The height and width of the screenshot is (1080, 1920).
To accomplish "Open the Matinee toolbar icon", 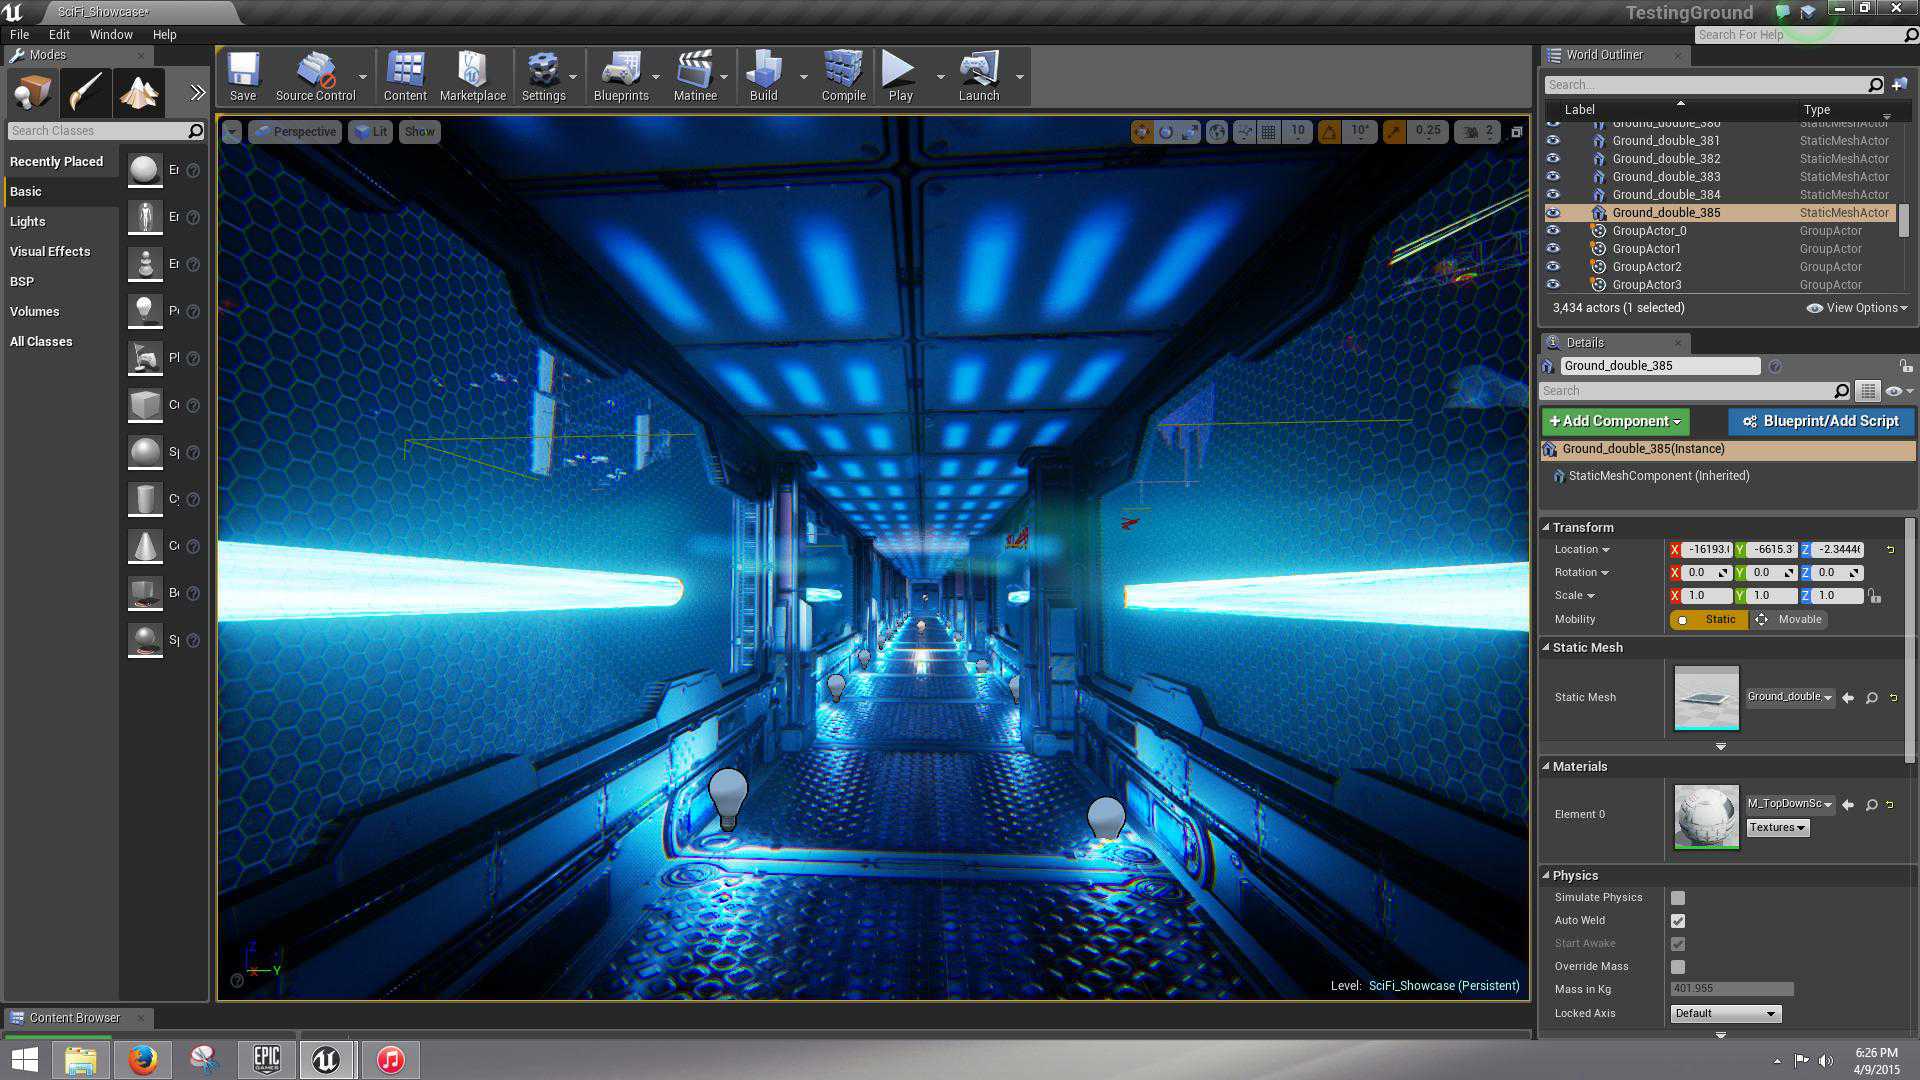I will (695, 76).
